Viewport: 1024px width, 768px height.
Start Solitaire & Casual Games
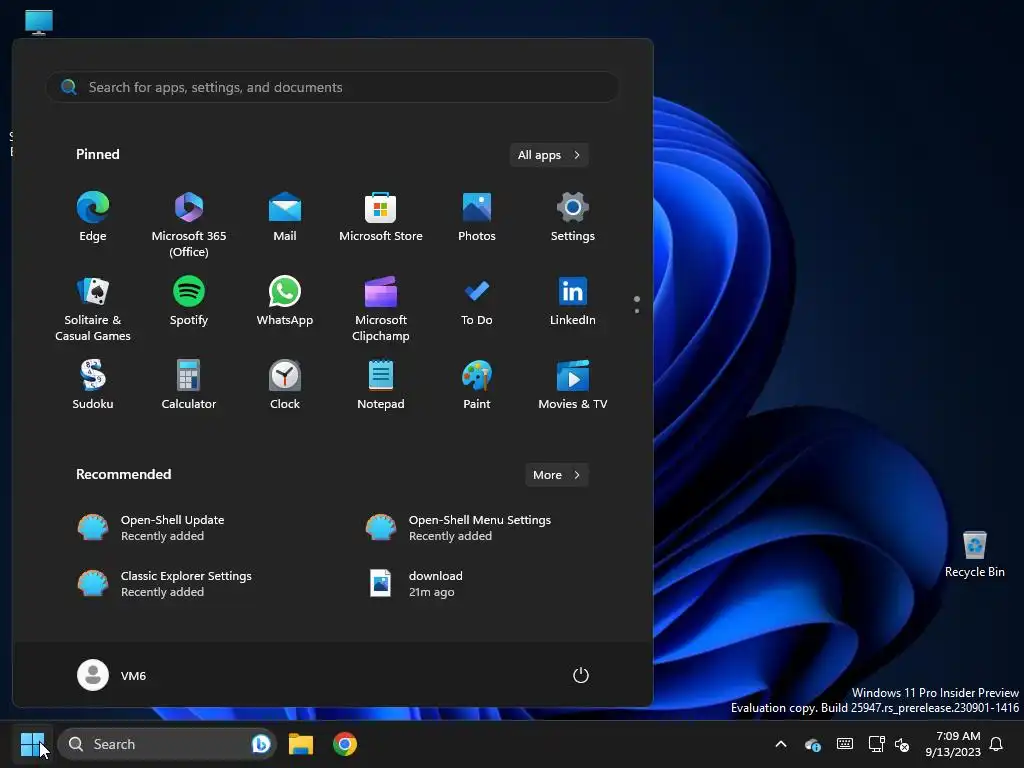point(93,308)
